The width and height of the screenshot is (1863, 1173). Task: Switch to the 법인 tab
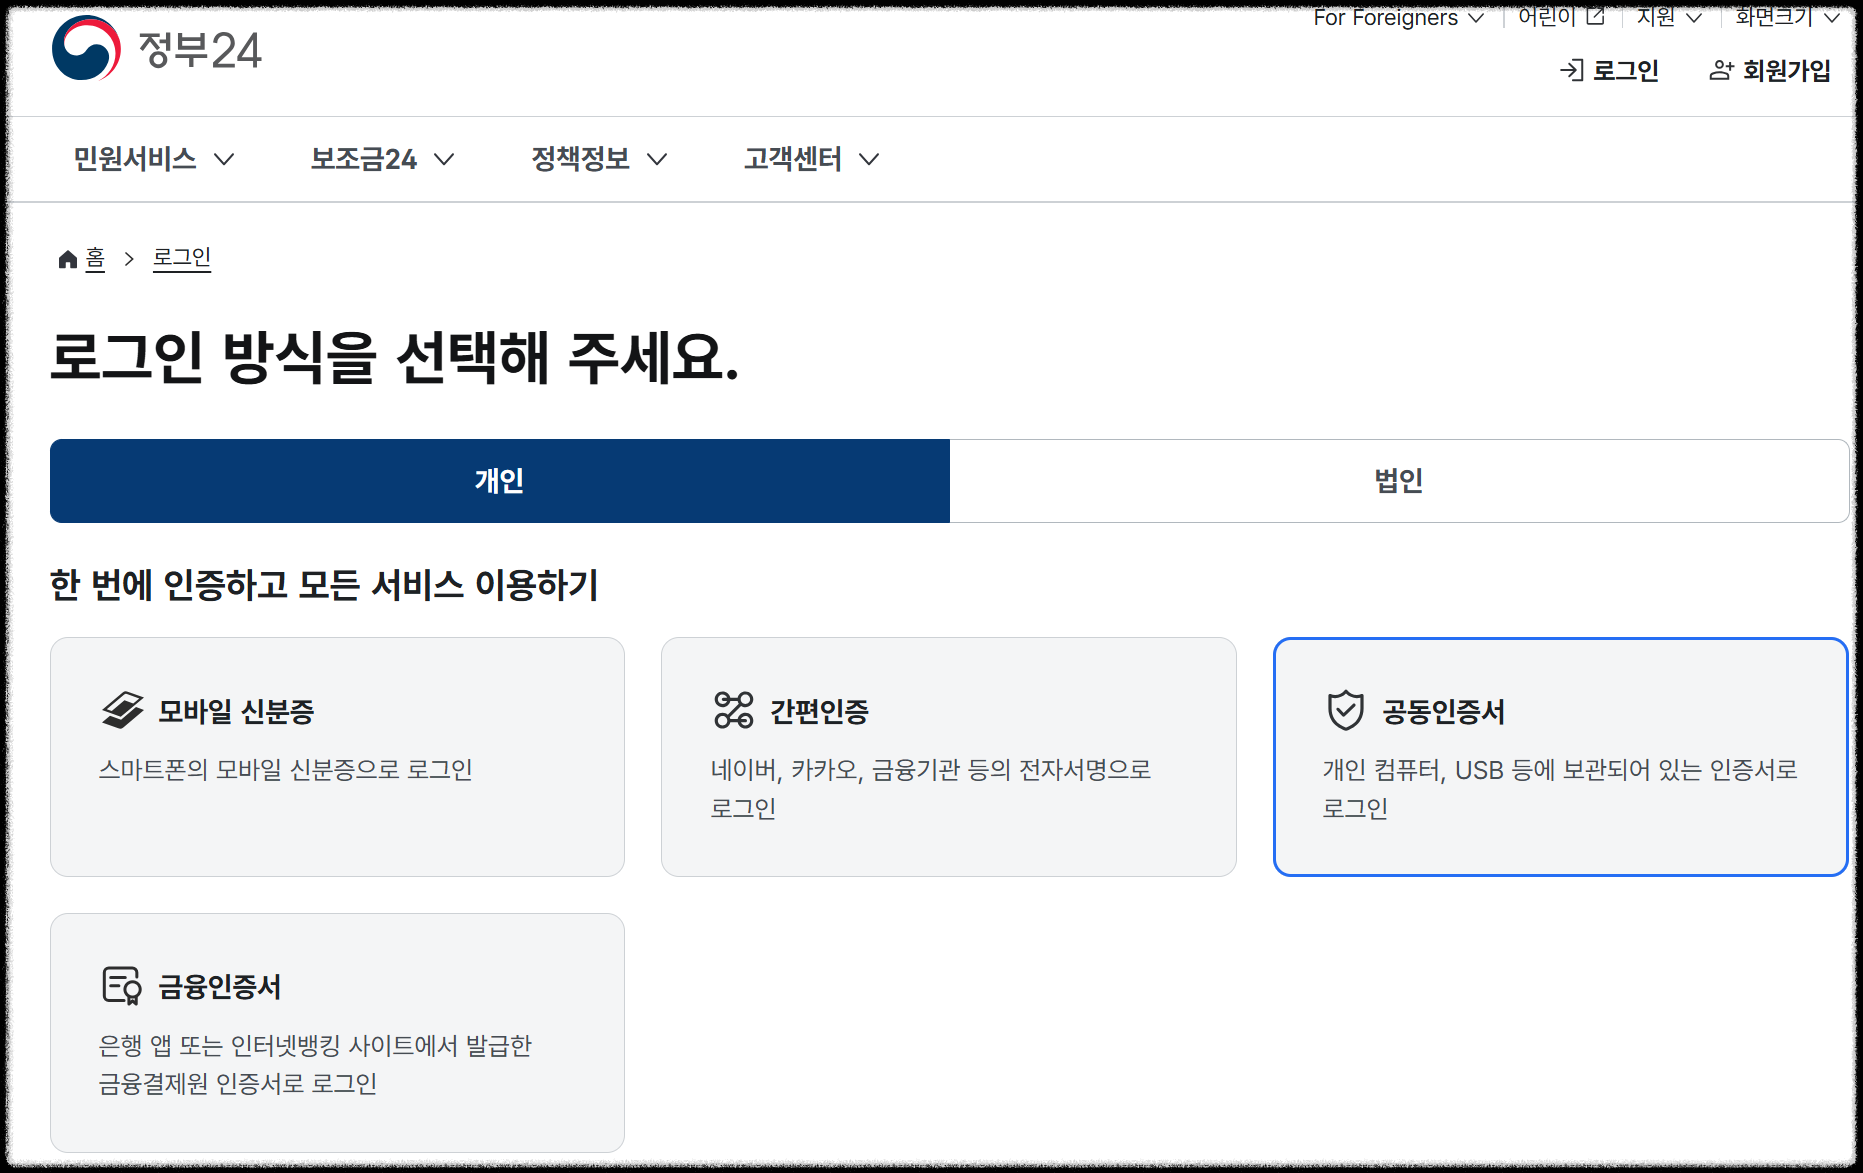(x=1398, y=481)
